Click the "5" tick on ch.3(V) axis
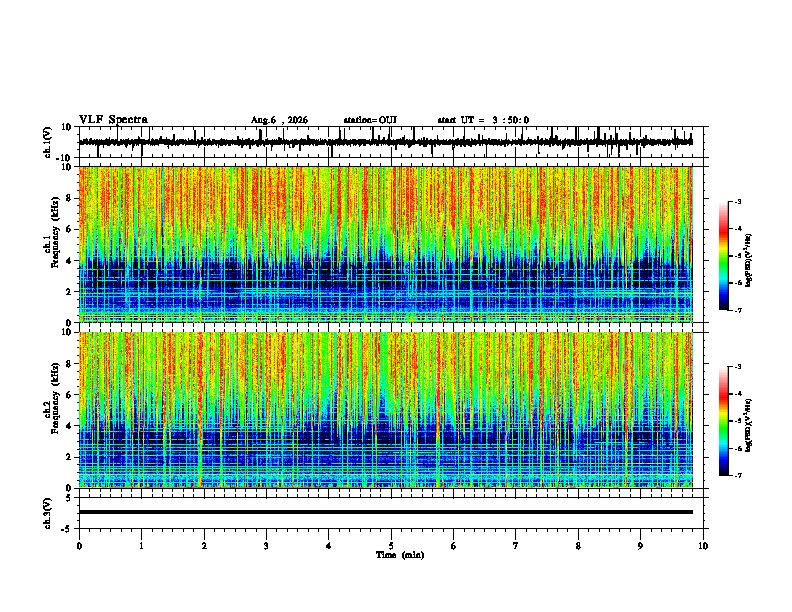This screenshot has height=612, width=792. point(69,498)
